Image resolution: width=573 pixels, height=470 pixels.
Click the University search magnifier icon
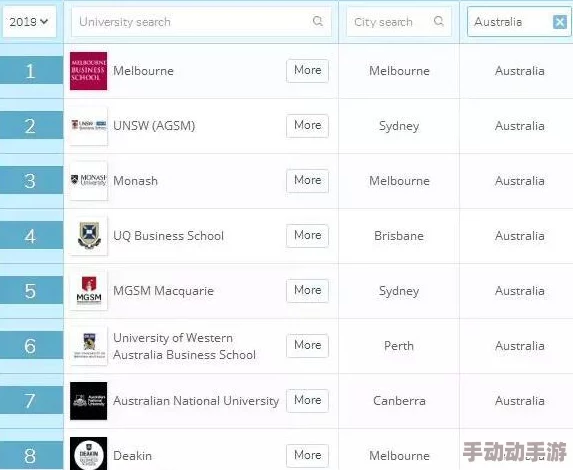(x=318, y=21)
